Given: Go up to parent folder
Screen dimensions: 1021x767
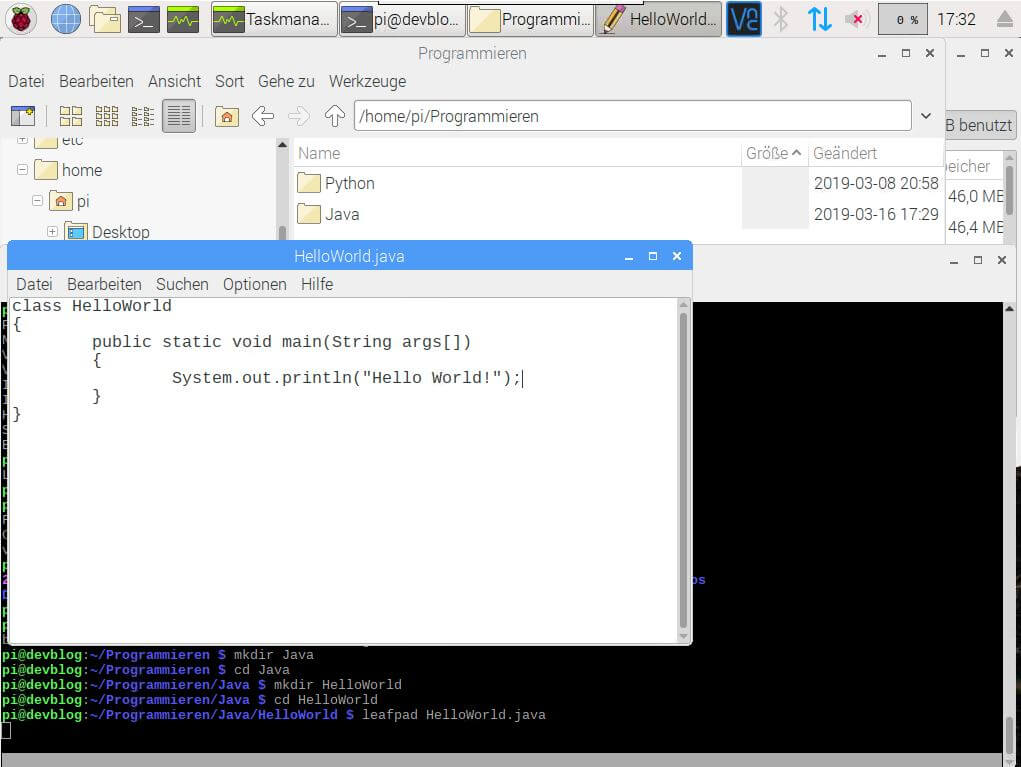Looking at the screenshot, I should click(x=335, y=116).
